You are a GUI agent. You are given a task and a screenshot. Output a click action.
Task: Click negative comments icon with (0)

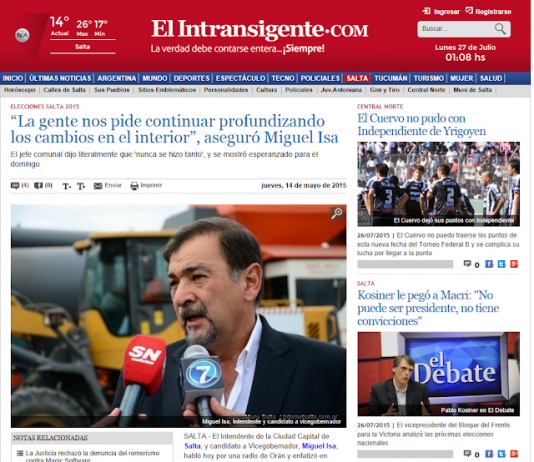point(38,186)
